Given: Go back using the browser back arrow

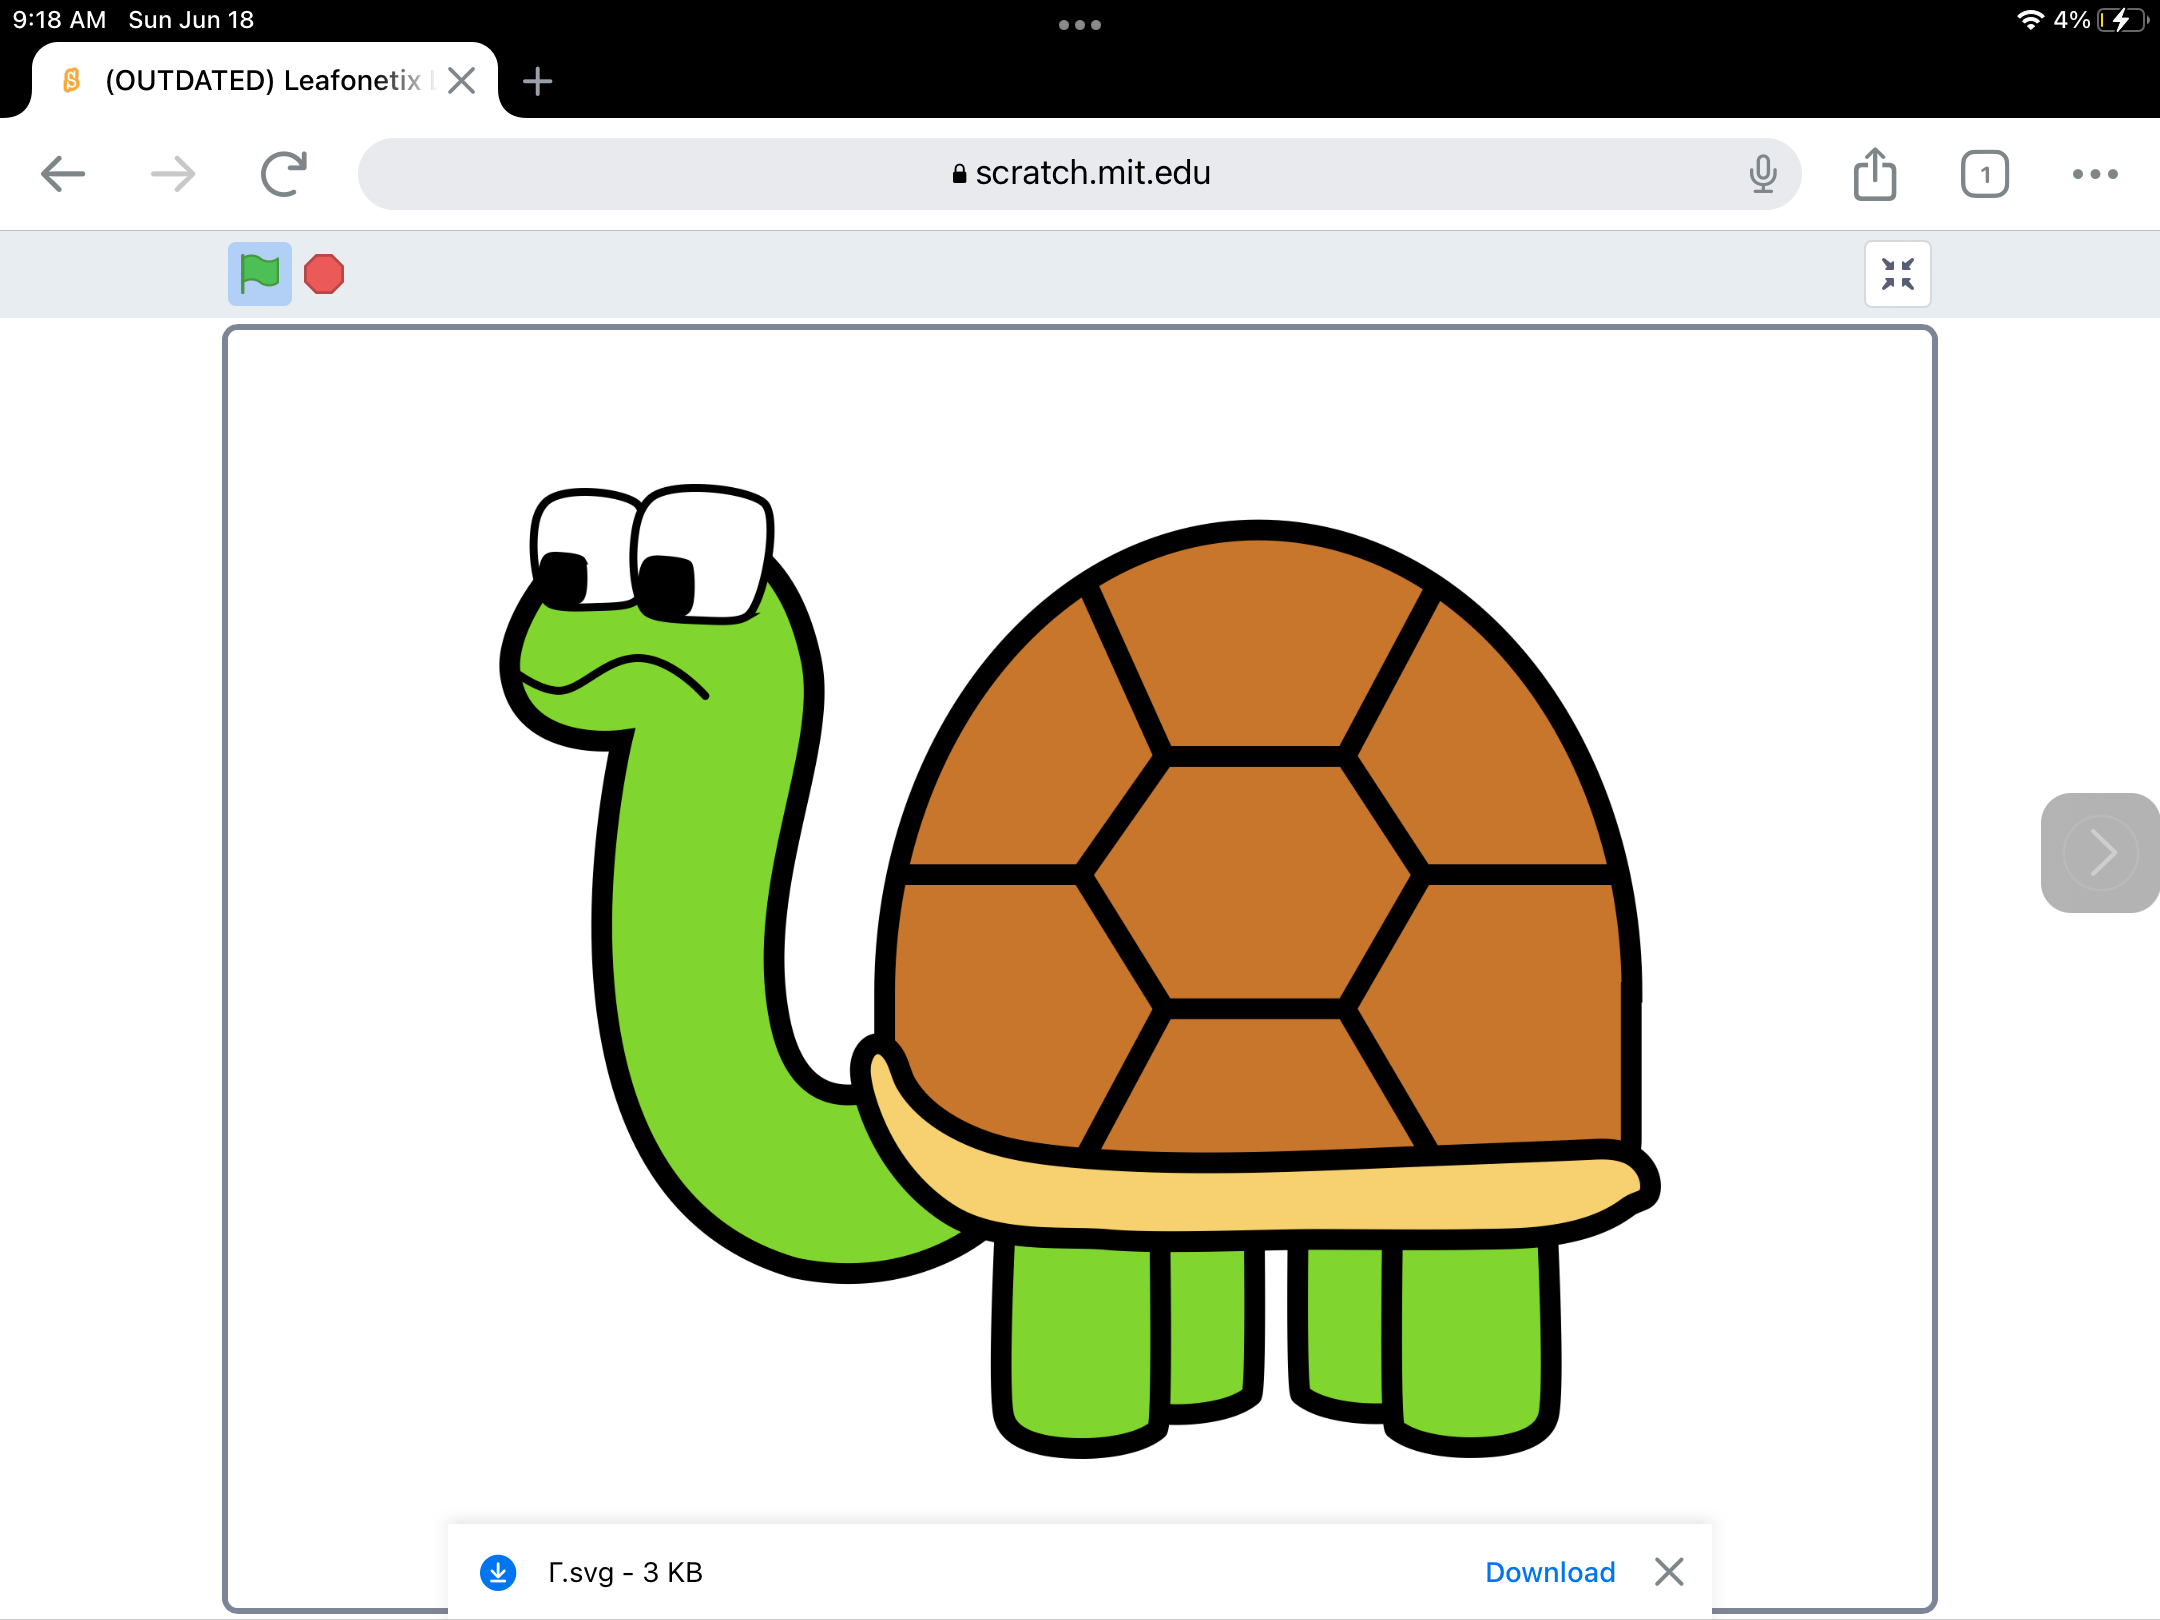Looking at the screenshot, I should 63,174.
